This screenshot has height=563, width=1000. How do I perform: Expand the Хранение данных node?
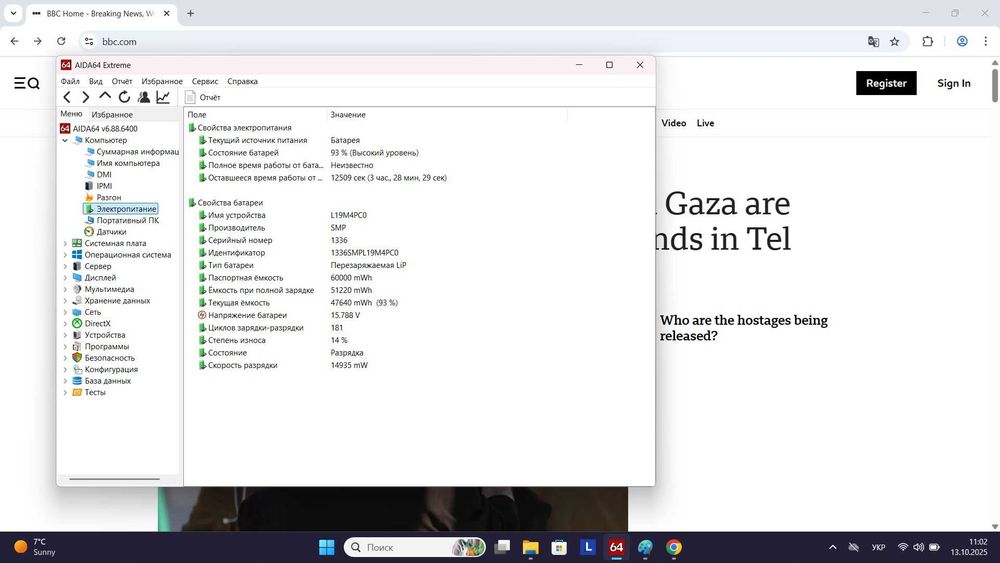pos(65,301)
